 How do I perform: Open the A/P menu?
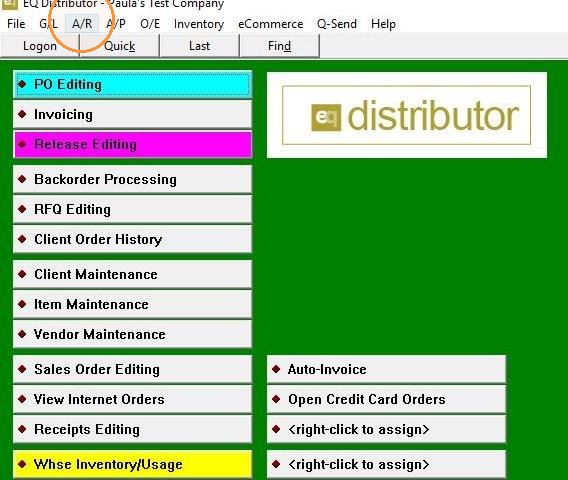click(116, 24)
